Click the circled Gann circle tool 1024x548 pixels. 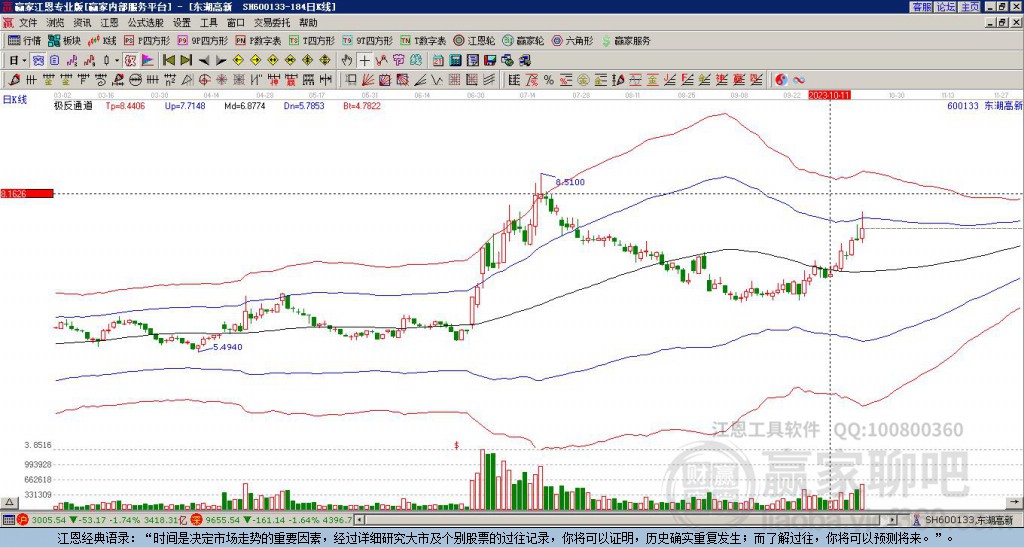click(135, 80)
